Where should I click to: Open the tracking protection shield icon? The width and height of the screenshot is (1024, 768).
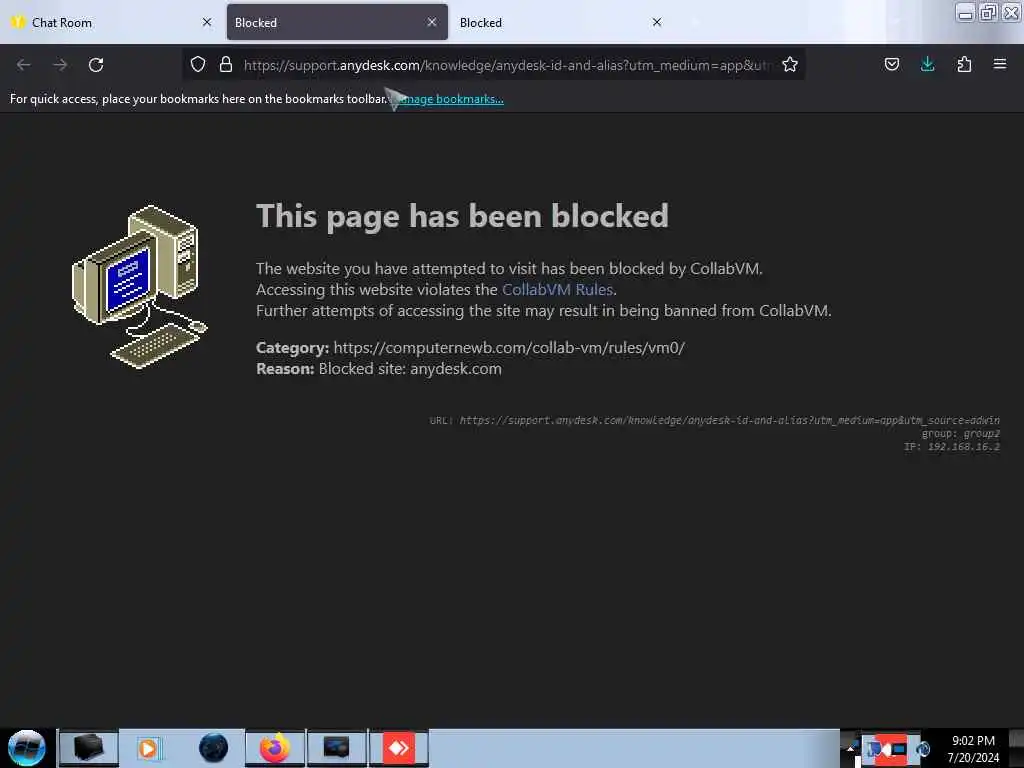(x=198, y=64)
